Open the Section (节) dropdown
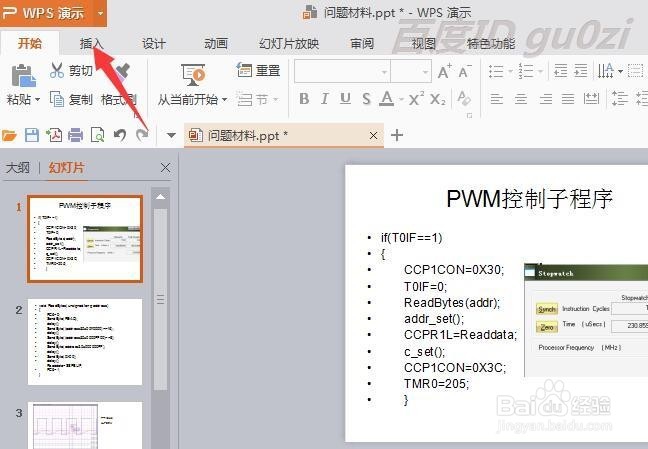This screenshot has width=648, height=449. tap(257, 100)
